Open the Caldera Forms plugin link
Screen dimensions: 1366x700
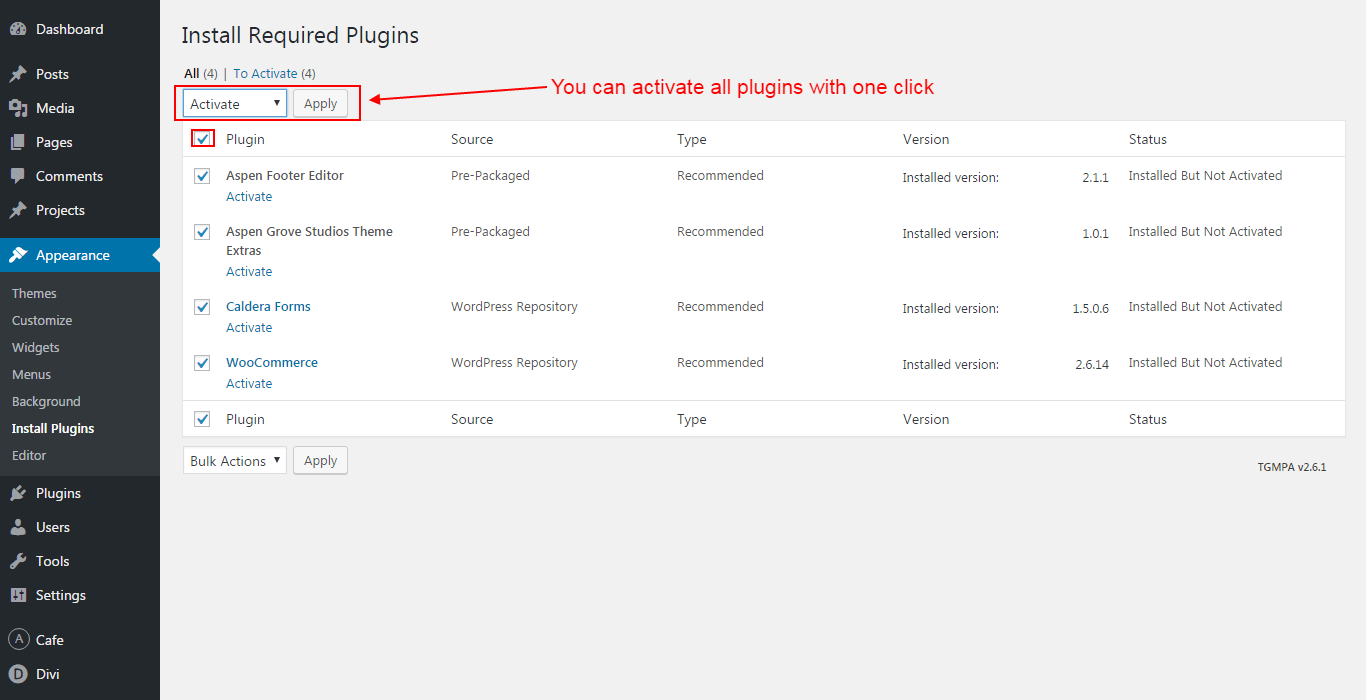pyautogui.click(x=268, y=307)
